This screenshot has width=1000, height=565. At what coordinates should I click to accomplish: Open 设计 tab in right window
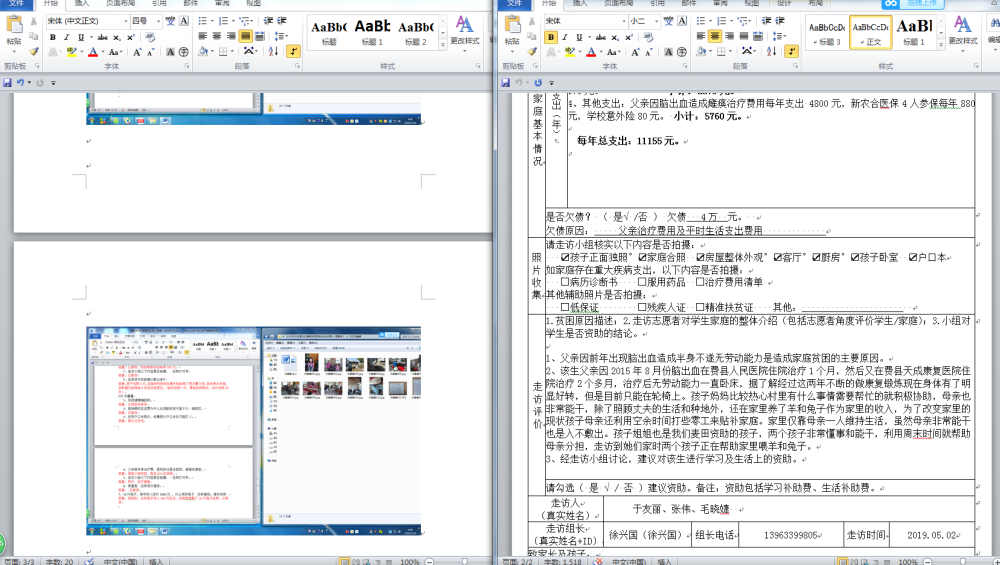tap(784, 4)
